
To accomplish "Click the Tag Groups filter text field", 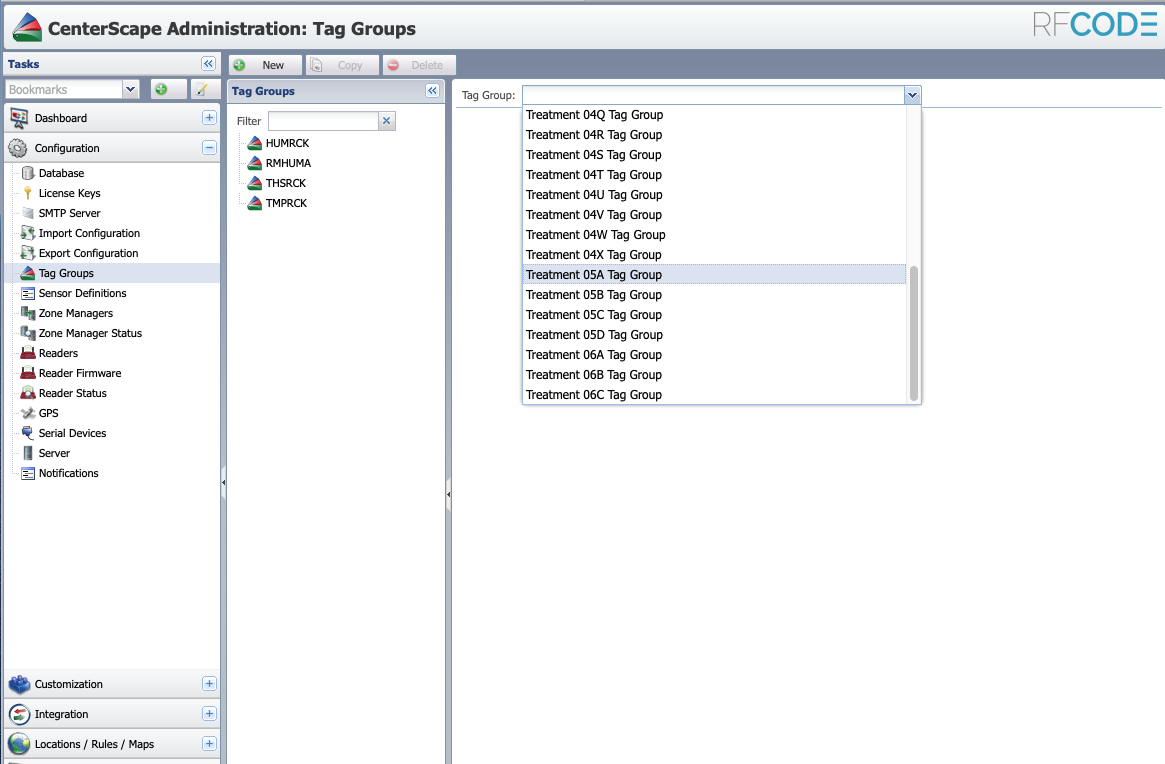I will coord(323,121).
